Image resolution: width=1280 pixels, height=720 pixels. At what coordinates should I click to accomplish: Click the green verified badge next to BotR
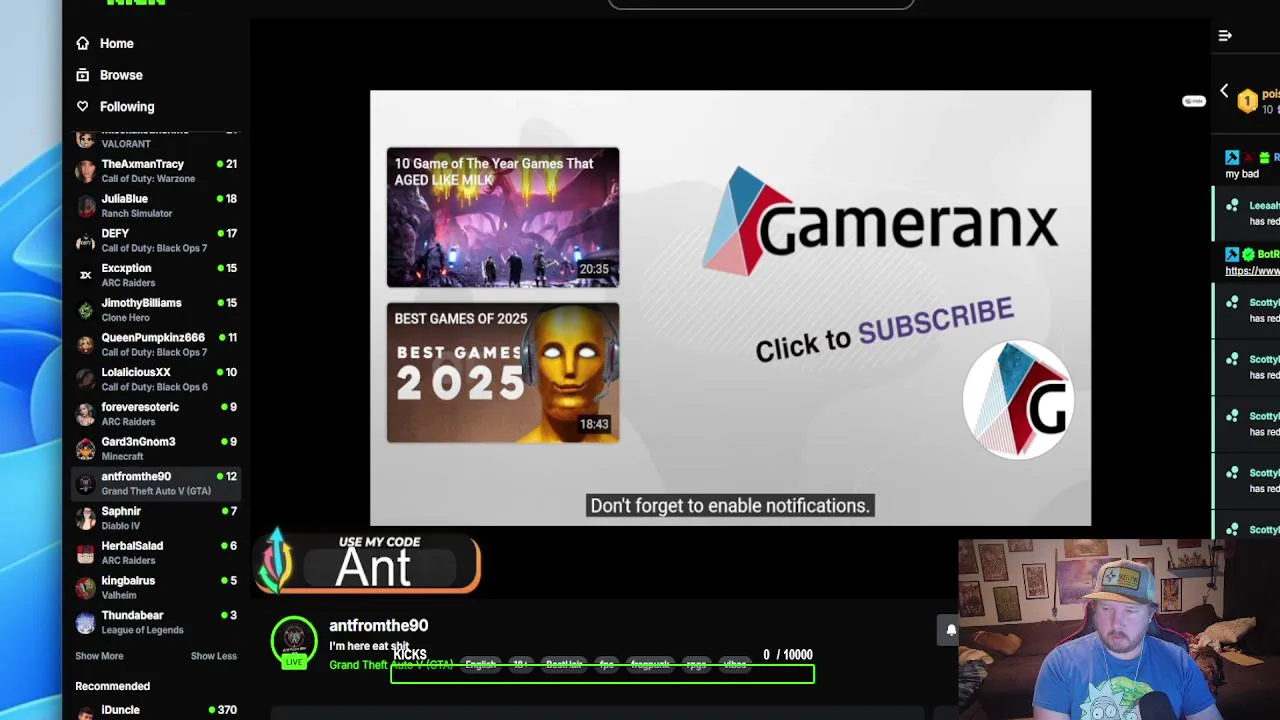click(1248, 254)
